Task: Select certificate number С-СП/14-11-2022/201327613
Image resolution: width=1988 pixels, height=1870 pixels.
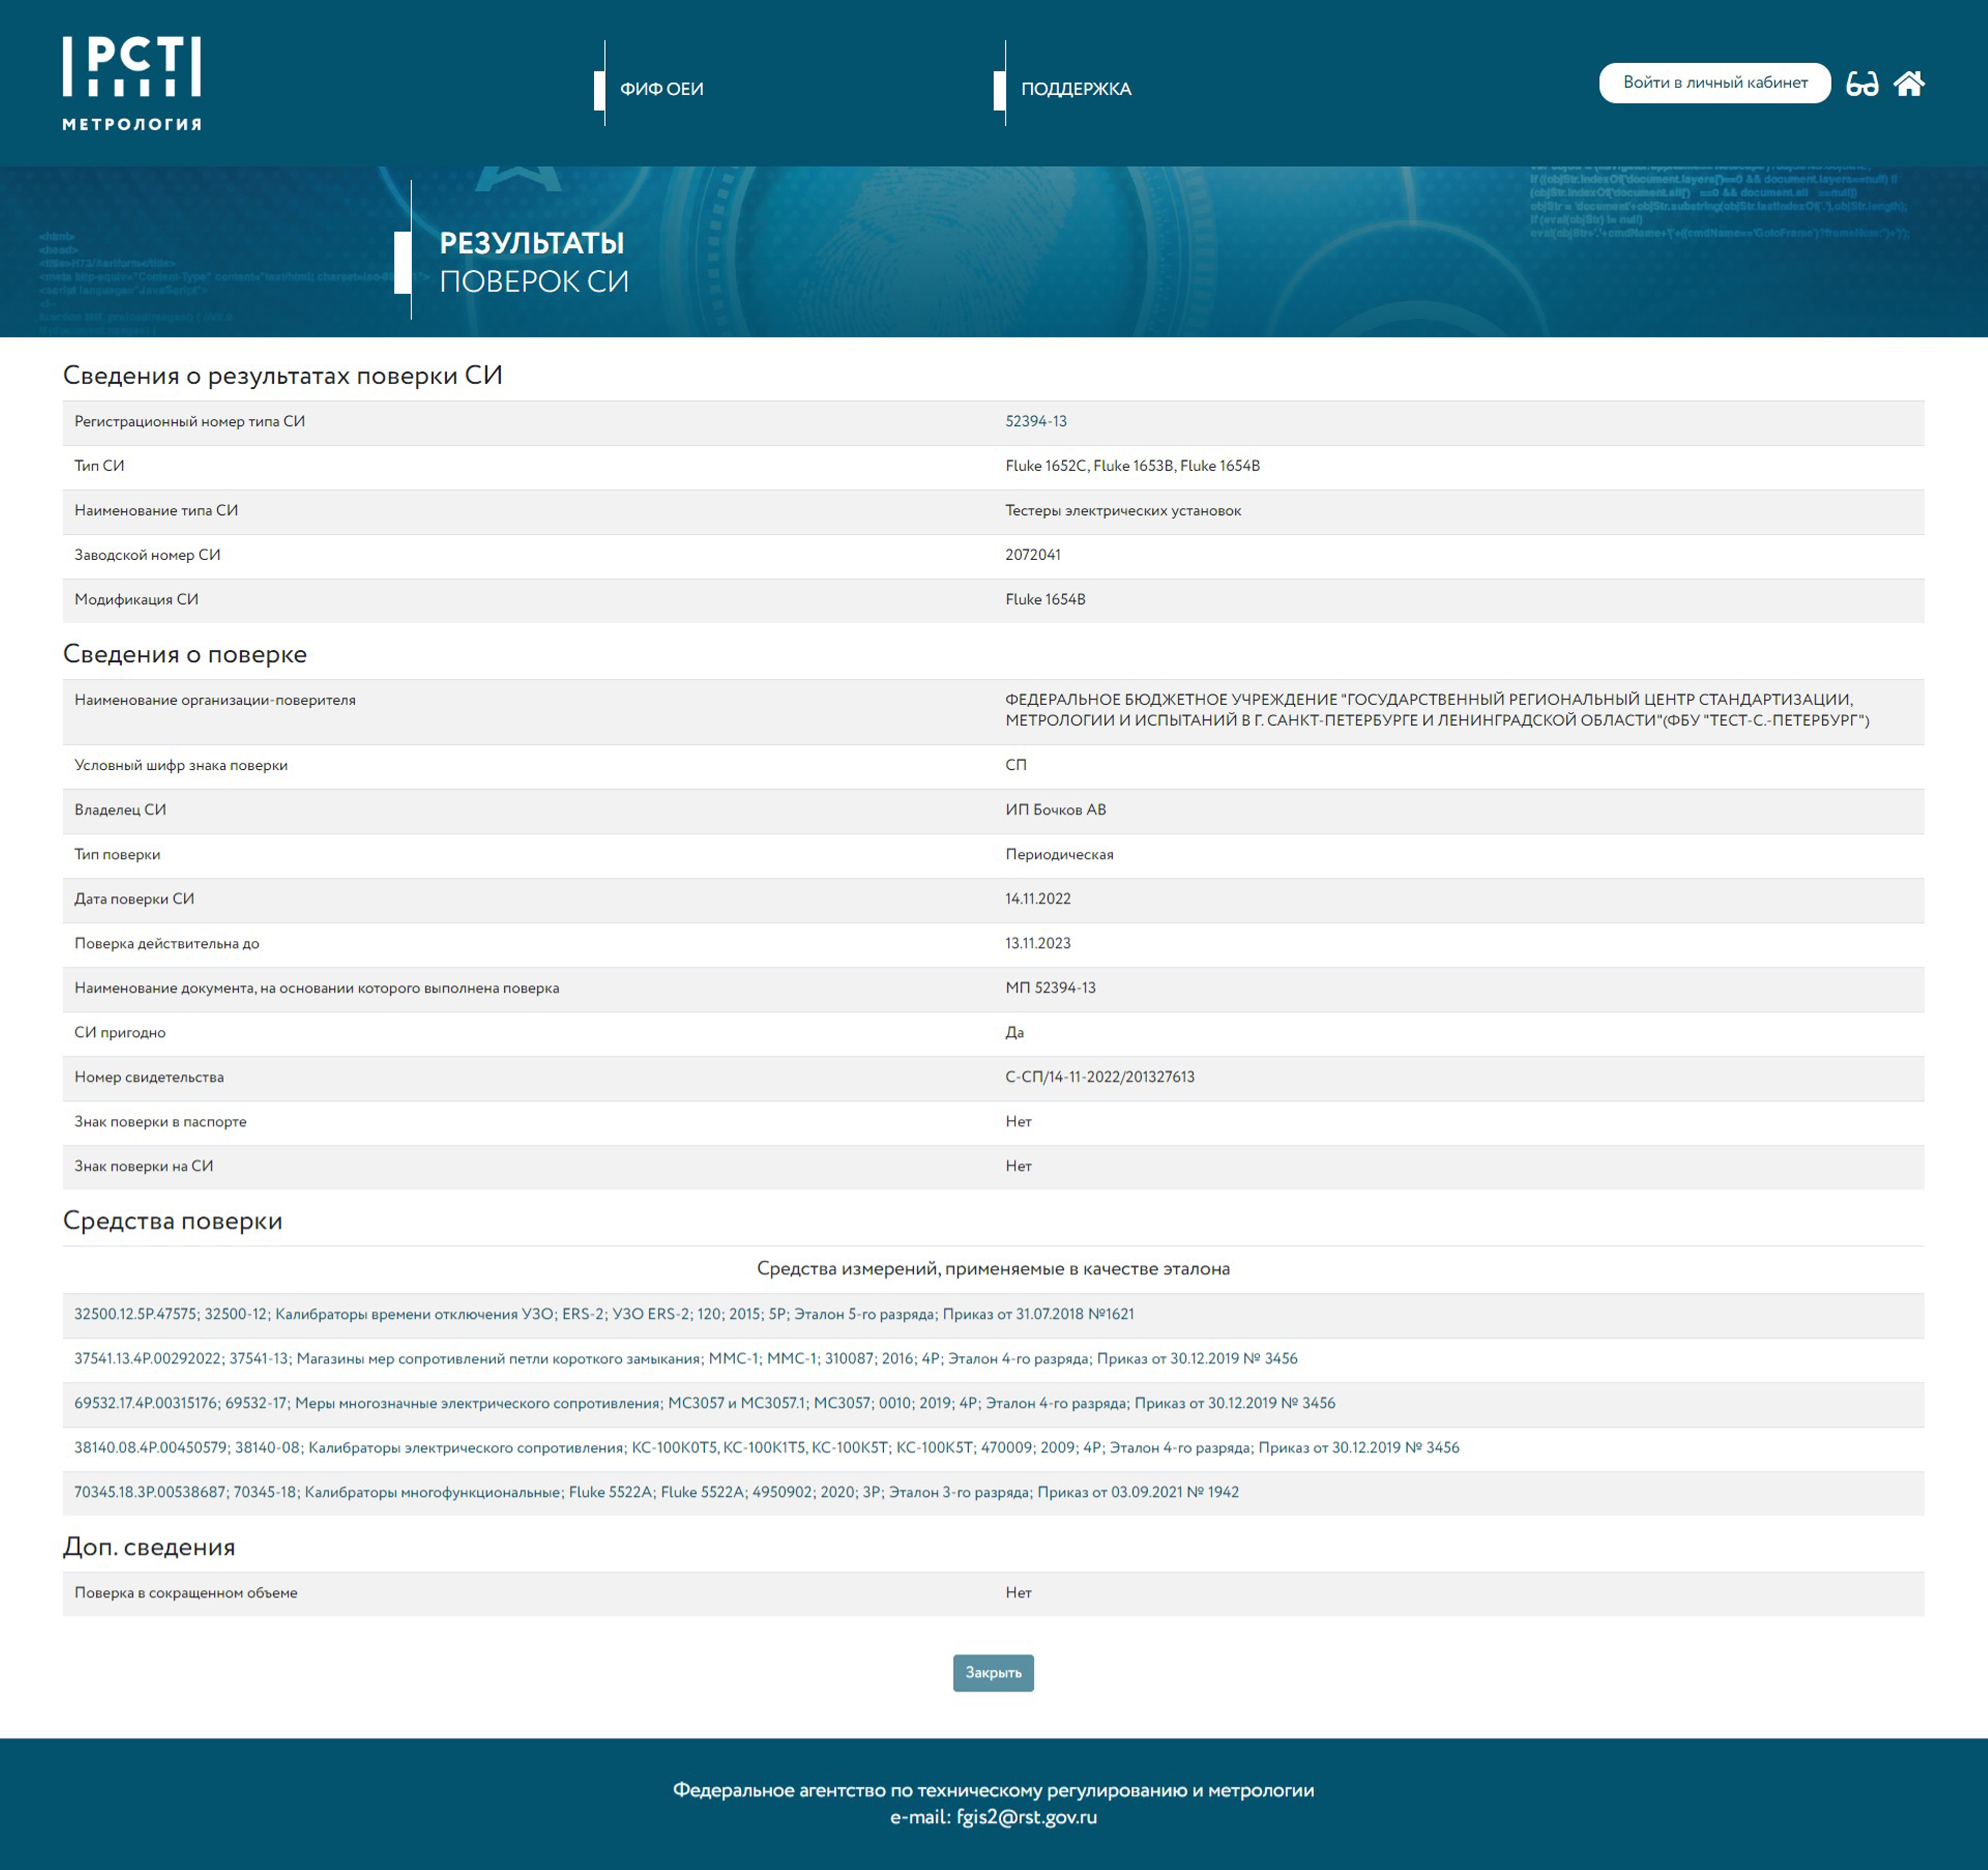Action: 1100,1077
